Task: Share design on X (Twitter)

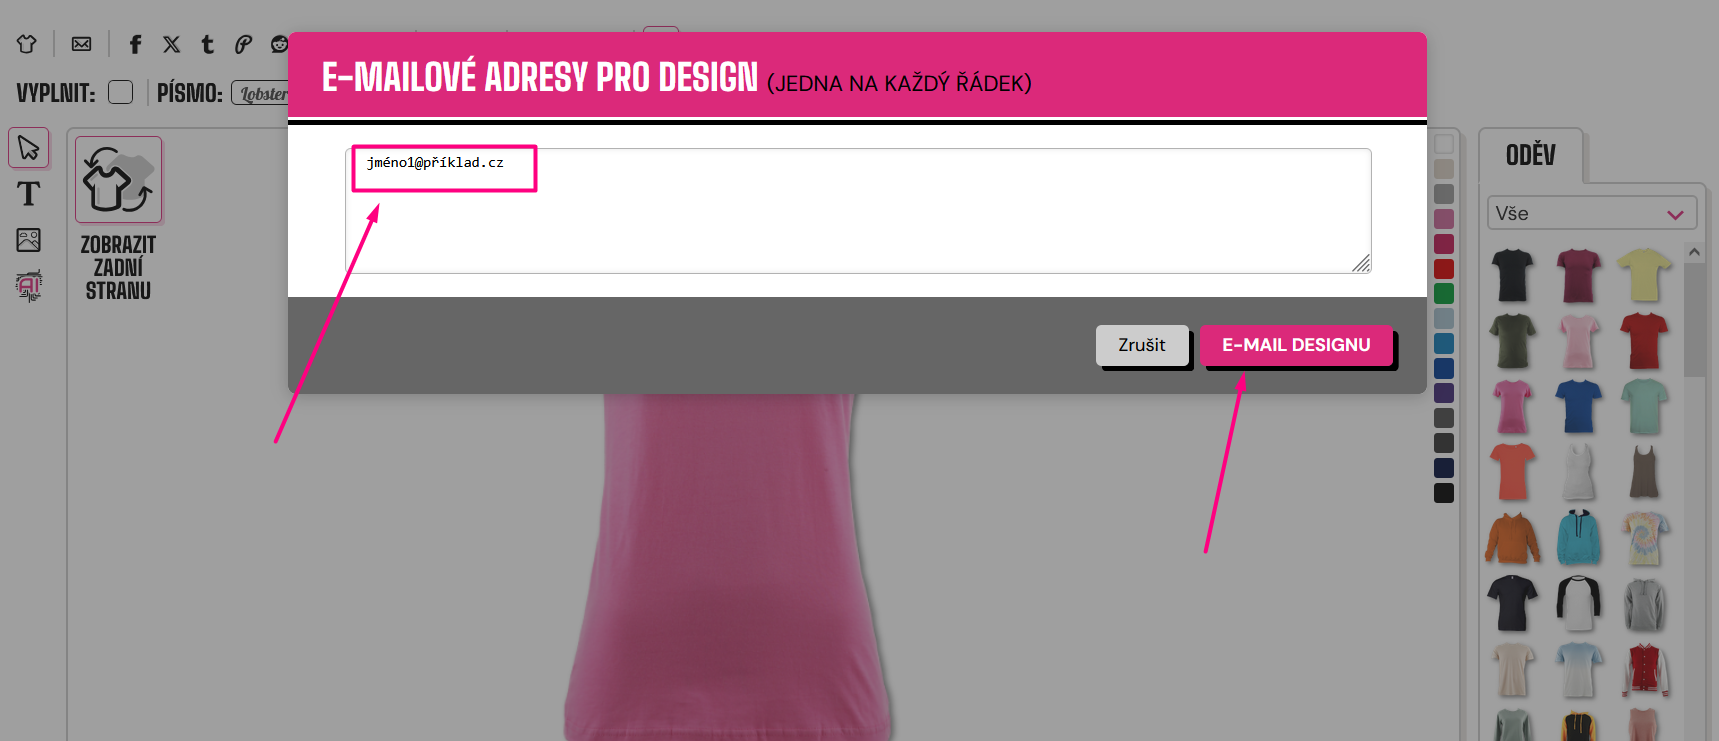Action: click(172, 44)
